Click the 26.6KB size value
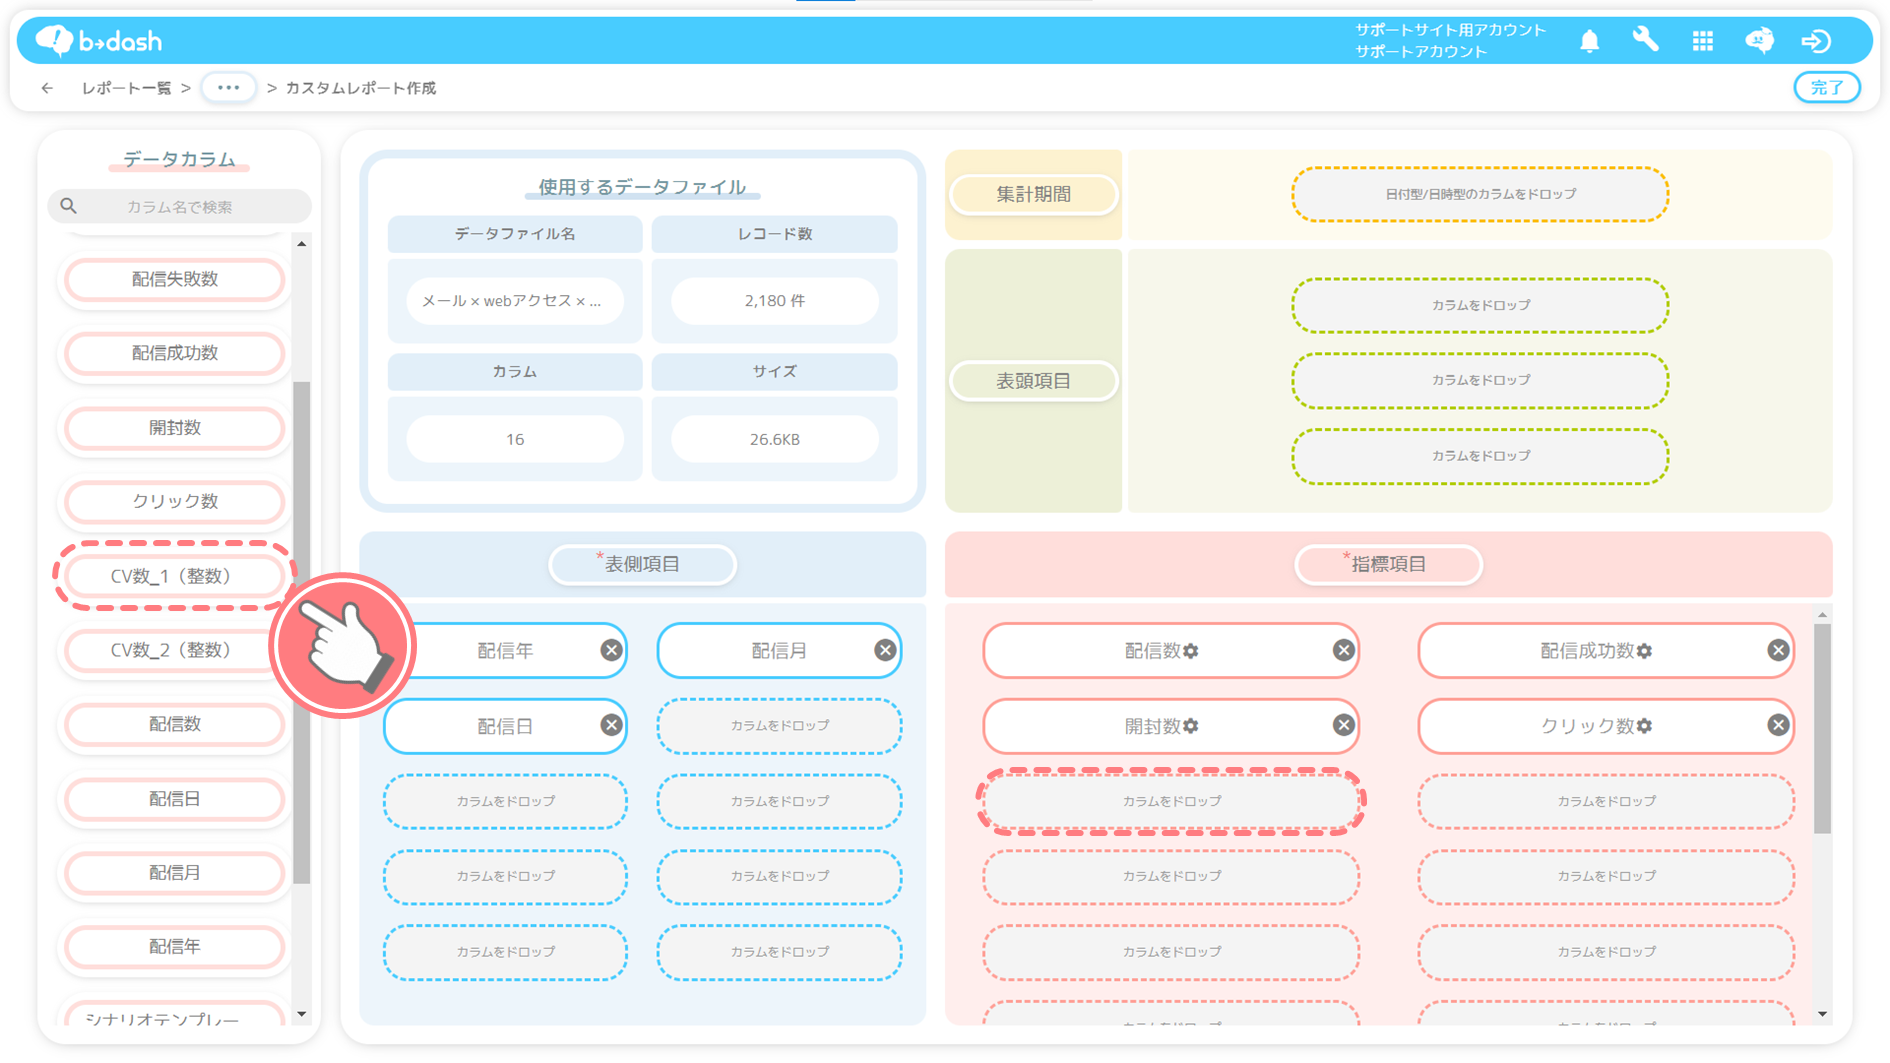 pos(775,439)
